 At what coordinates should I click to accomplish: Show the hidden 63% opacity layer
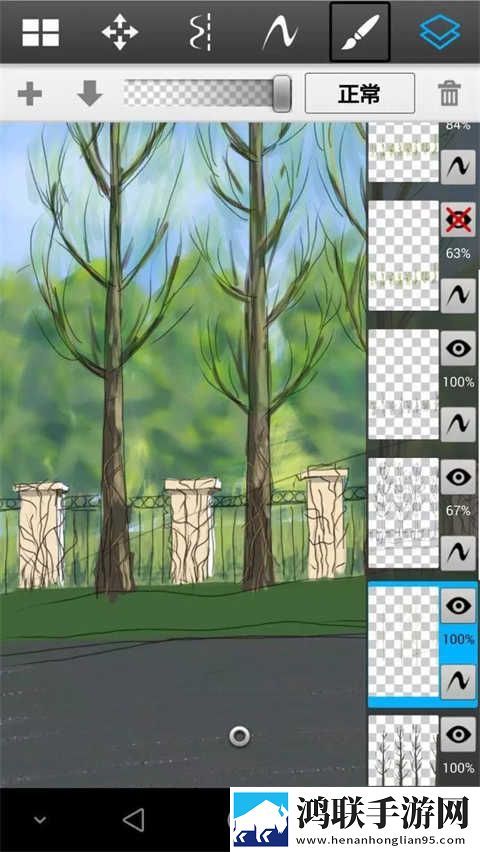(x=458, y=220)
